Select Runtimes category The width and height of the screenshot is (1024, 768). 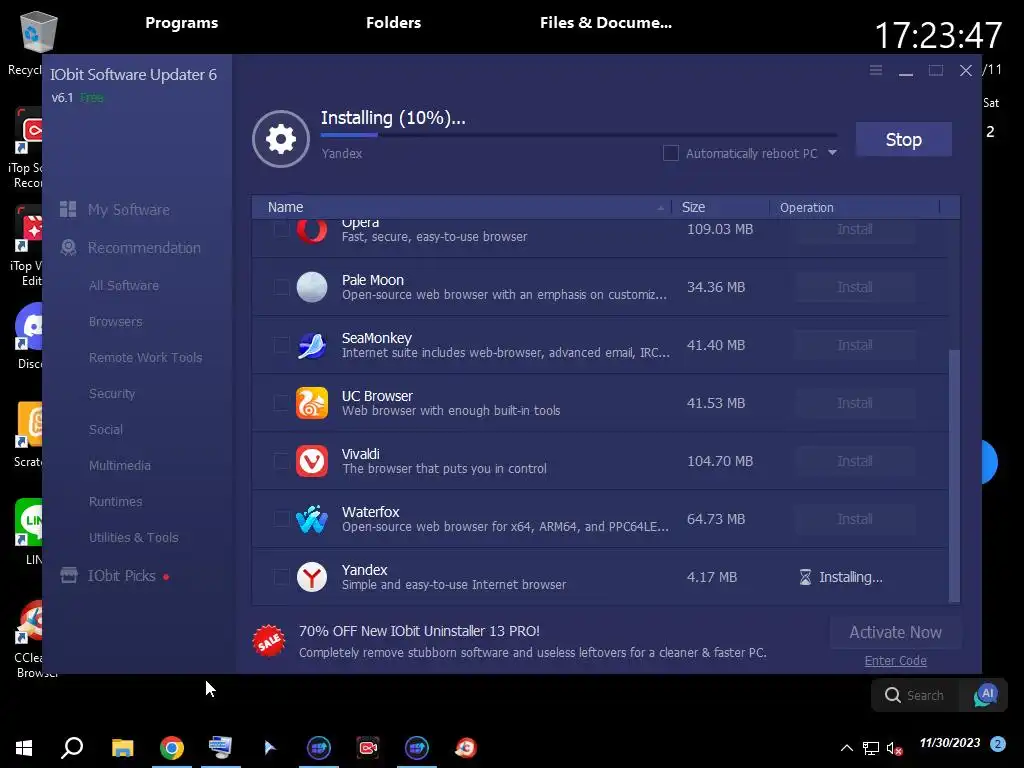(x=116, y=501)
